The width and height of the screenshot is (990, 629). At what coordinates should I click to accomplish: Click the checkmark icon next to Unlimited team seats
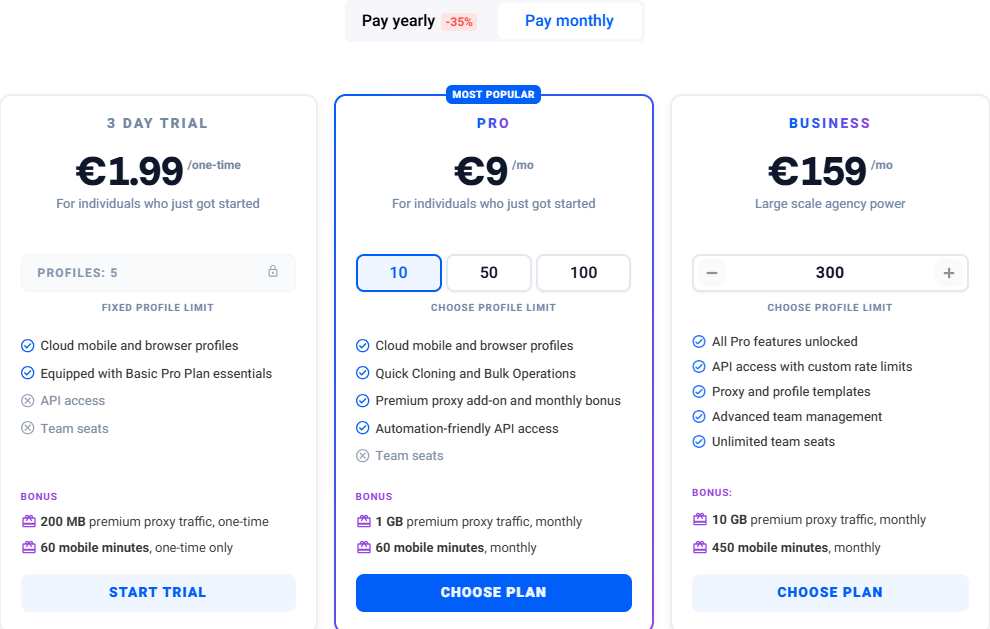click(x=699, y=441)
